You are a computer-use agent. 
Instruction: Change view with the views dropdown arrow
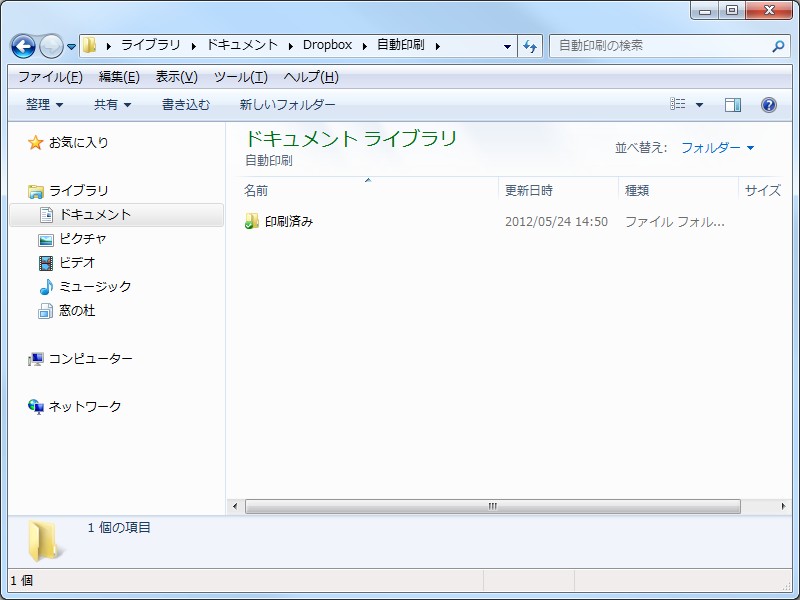coord(700,104)
